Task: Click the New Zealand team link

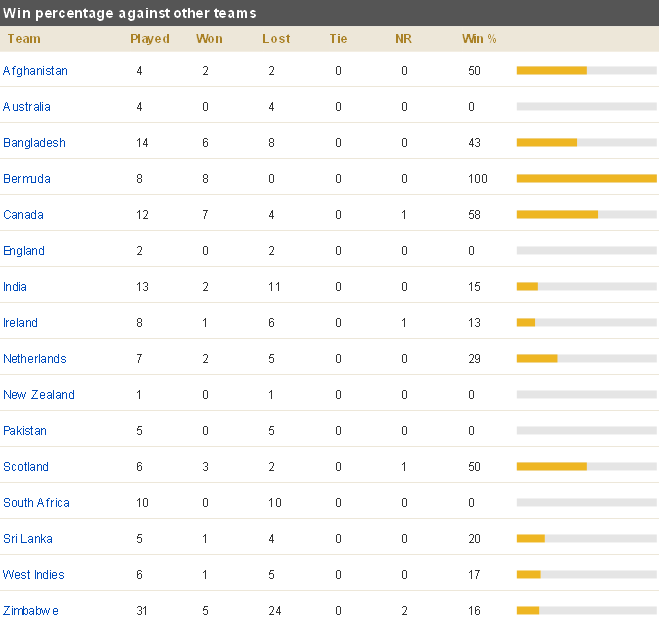Action: tap(39, 395)
